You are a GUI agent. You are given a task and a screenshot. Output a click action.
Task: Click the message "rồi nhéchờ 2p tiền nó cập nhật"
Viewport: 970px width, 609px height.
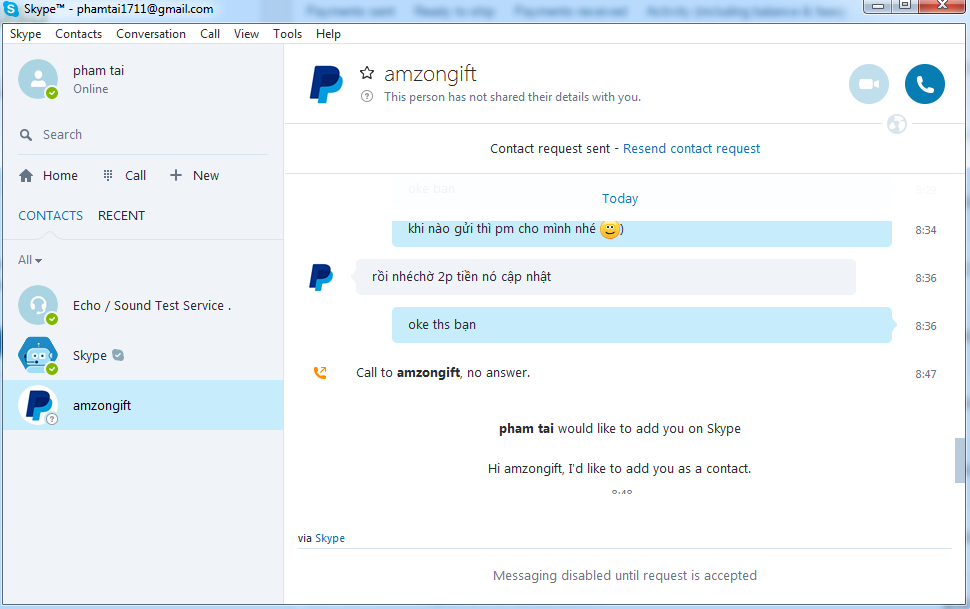tap(606, 277)
